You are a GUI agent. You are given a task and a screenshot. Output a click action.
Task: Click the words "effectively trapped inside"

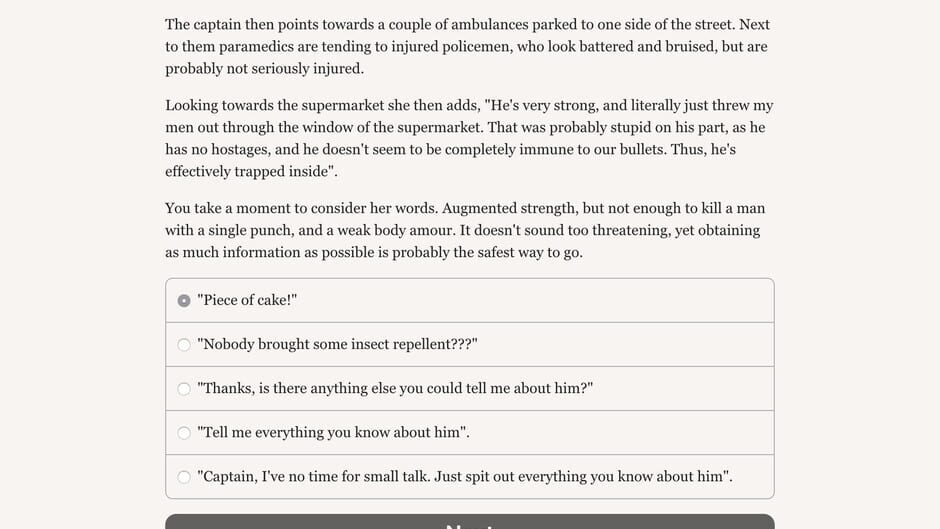(x=248, y=171)
